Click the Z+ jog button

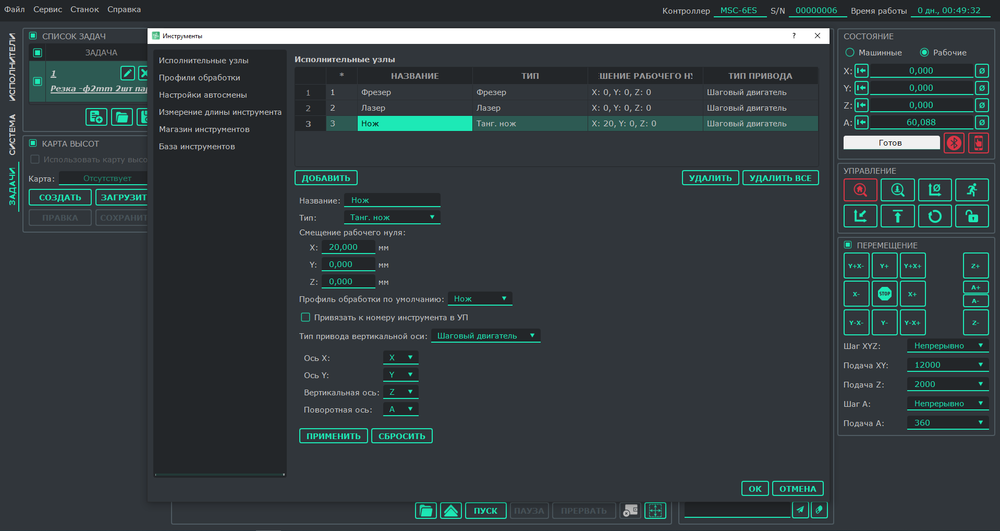tap(975, 266)
